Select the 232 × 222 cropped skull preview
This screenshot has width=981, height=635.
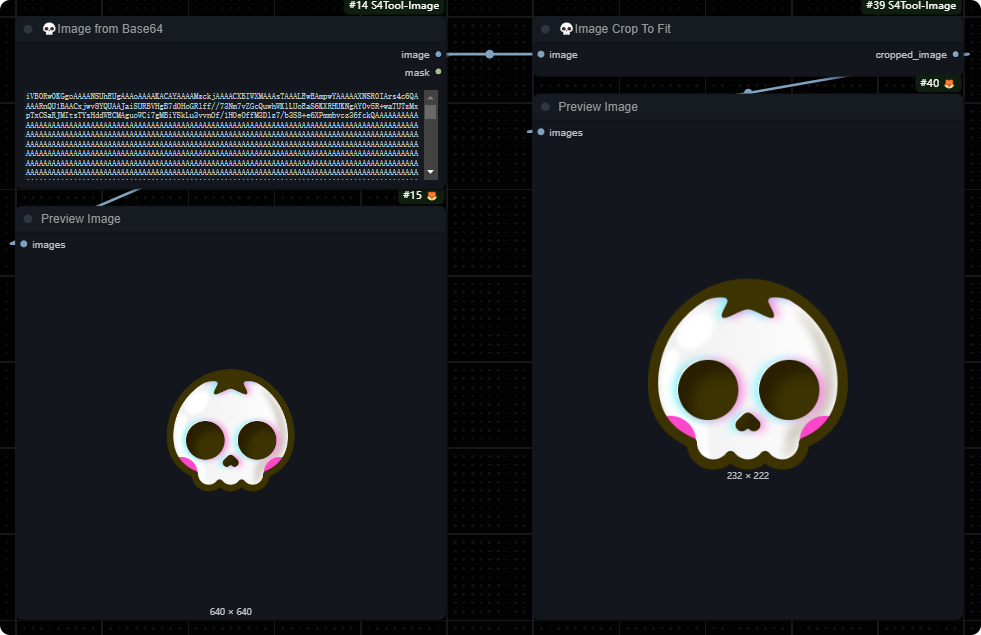click(747, 373)
